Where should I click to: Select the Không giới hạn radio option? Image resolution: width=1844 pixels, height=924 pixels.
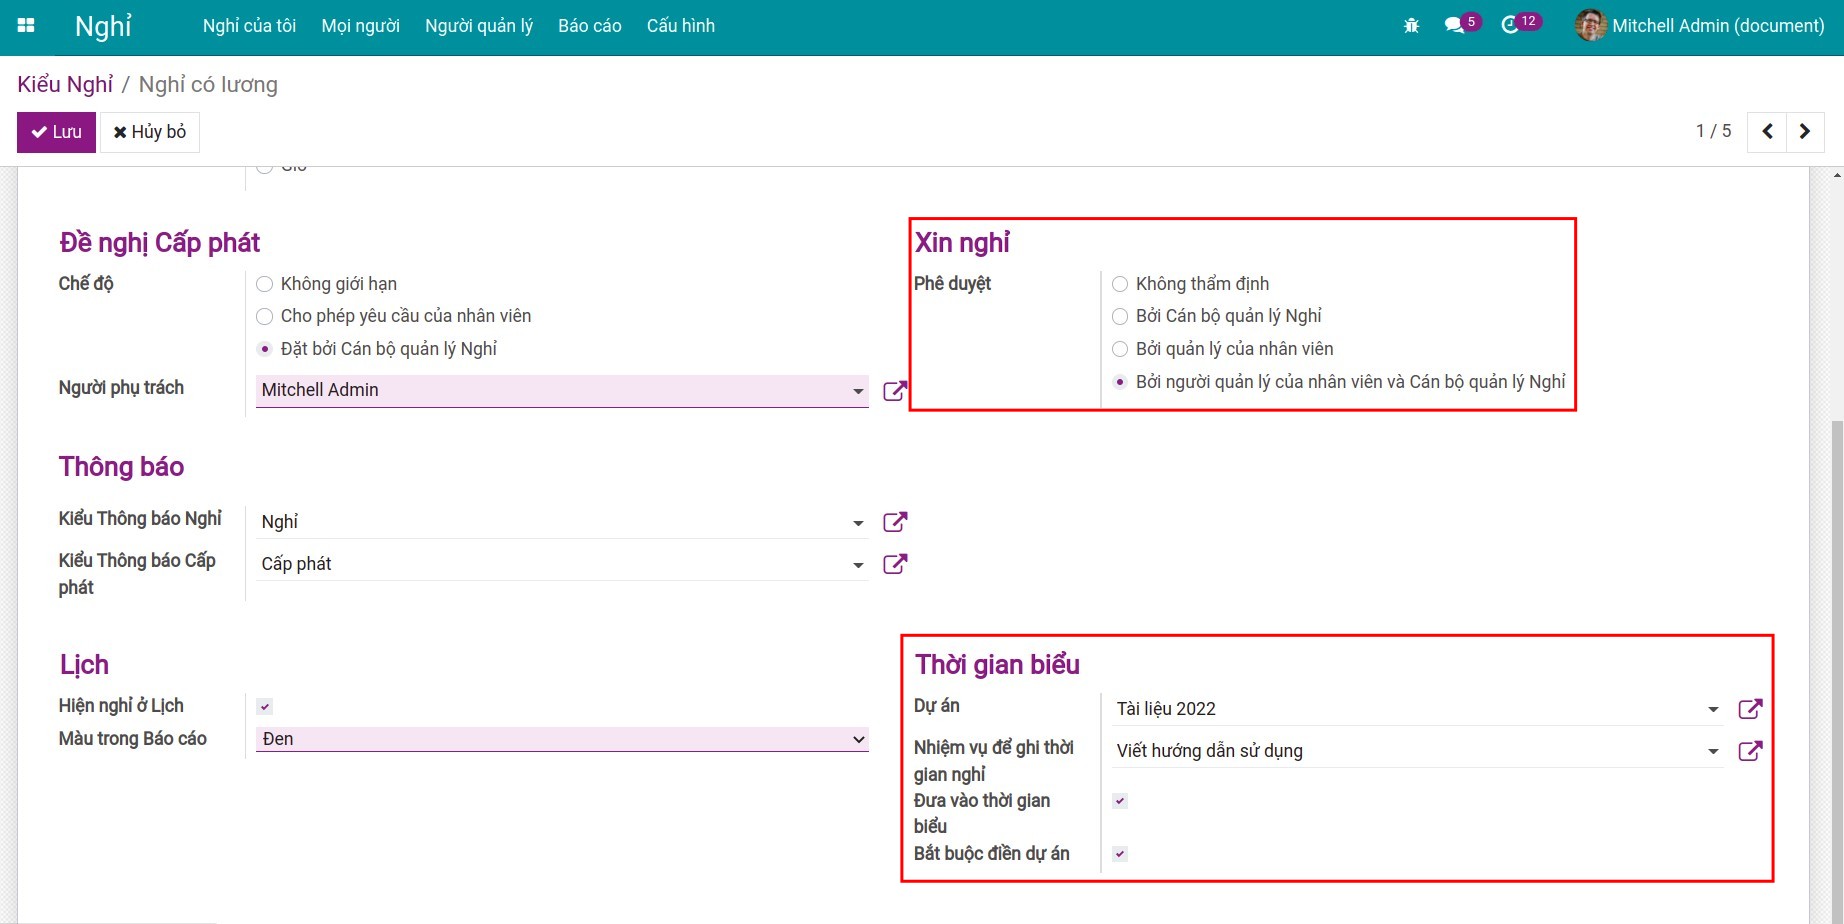tap(265, 284)
